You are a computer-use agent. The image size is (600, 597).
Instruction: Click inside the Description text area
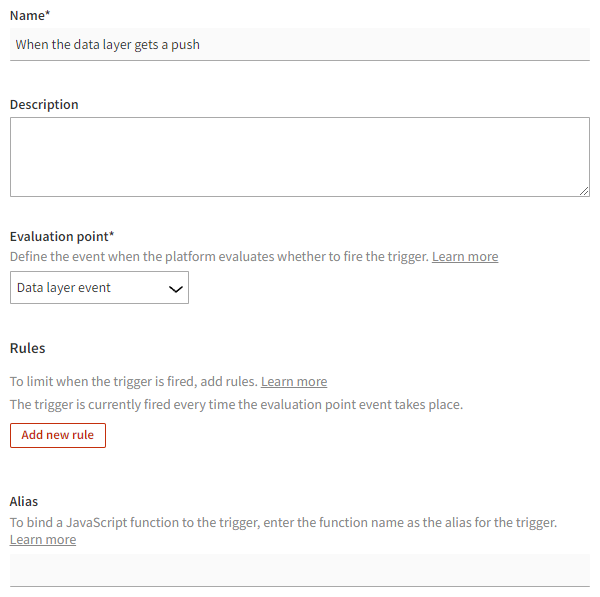pyautogui.click(x=300, y=157)
